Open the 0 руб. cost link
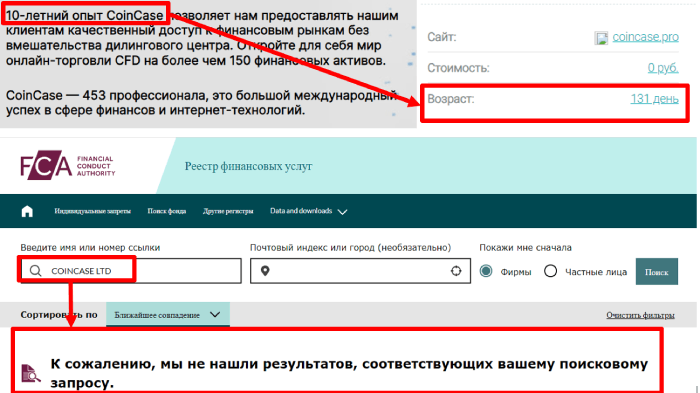 pyautogui.click(x=663, y=68)
